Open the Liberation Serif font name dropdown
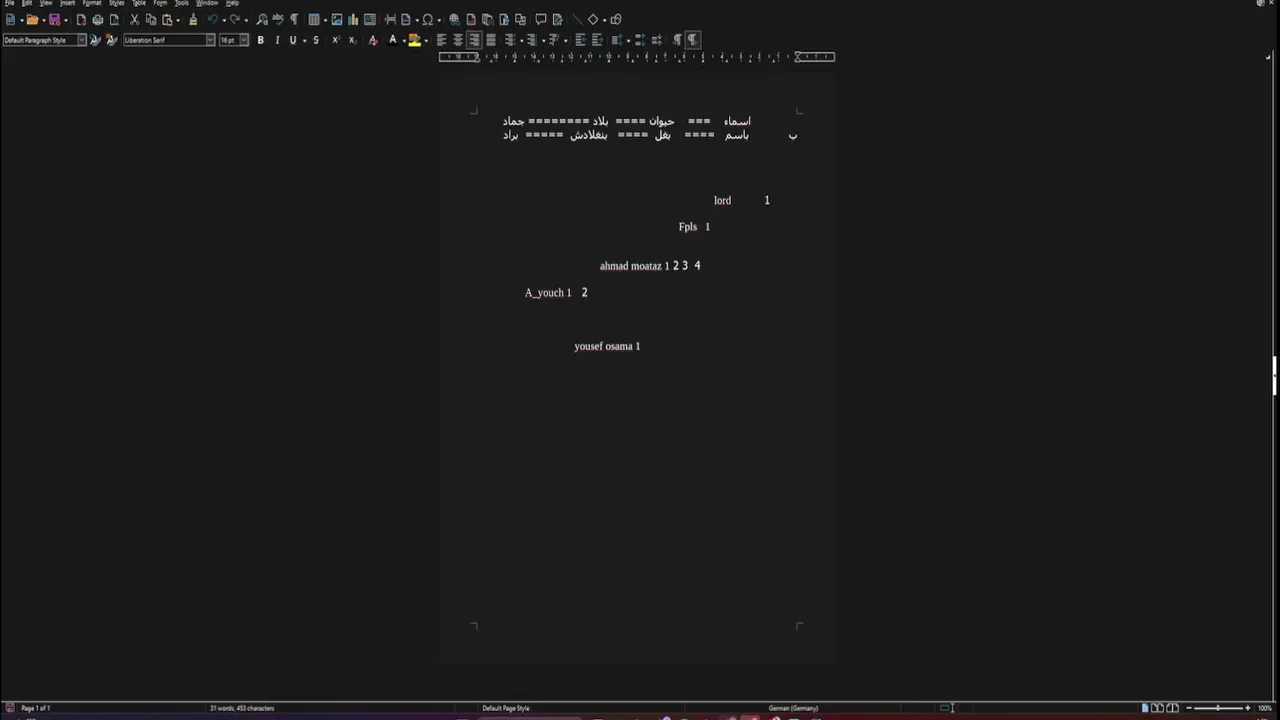 (210, 40)
